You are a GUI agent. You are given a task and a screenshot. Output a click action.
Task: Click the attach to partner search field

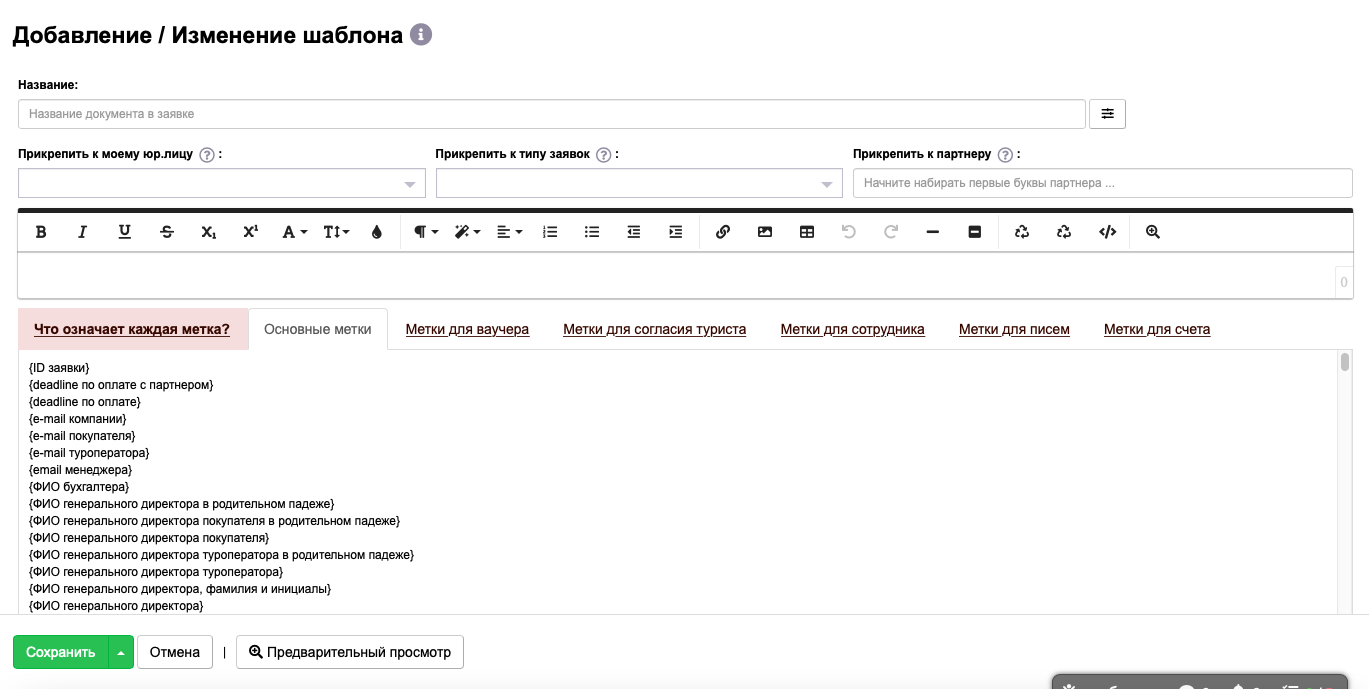coord(1103,183)
